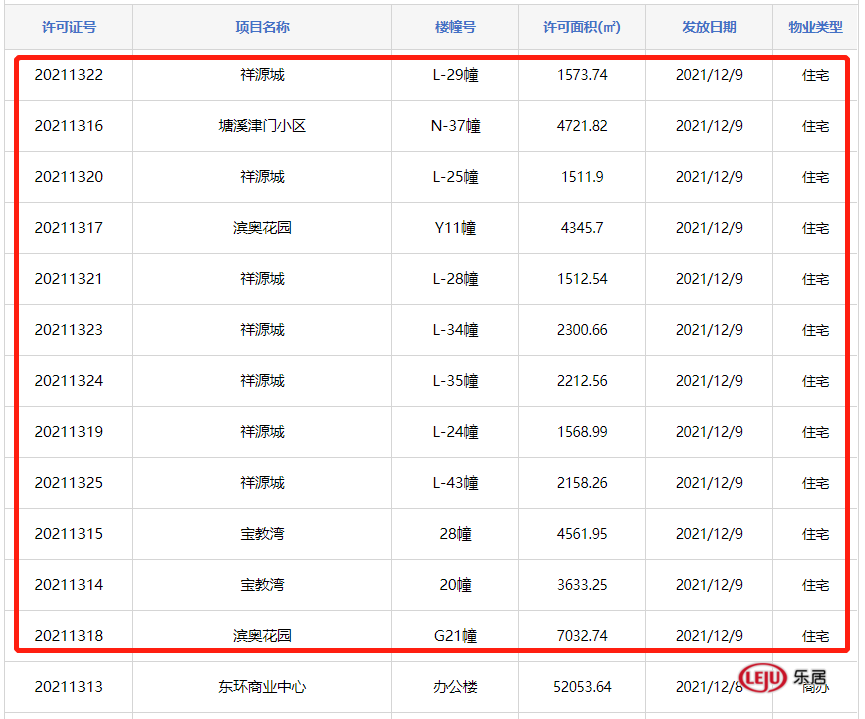Click date 2021/12/9 in 20211322 row
The image size is (865, 719).
tap(709, 75)
